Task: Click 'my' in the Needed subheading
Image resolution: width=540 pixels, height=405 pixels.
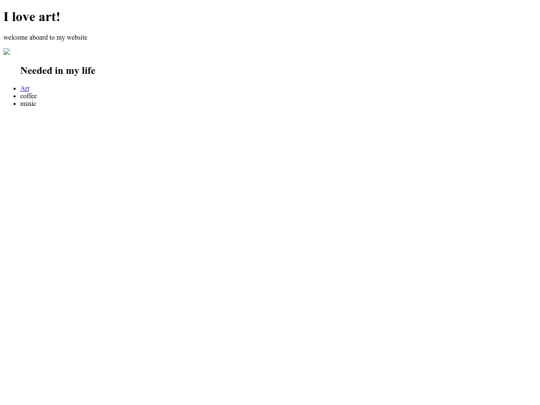Action: click(x=73, y=71)
